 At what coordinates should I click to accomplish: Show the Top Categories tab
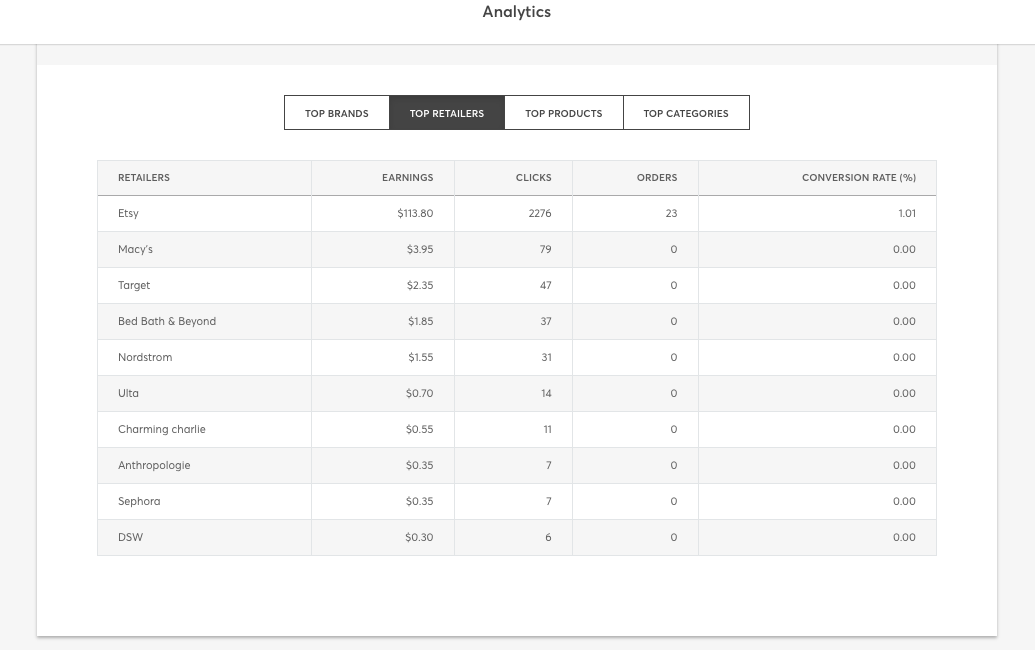point(686,113)
